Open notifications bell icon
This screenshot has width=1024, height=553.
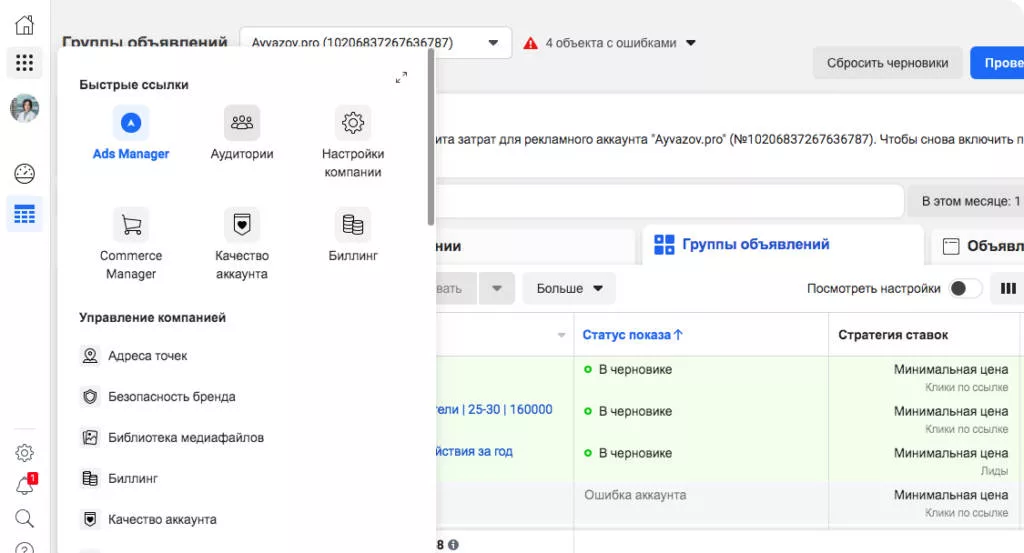point(25,485)
